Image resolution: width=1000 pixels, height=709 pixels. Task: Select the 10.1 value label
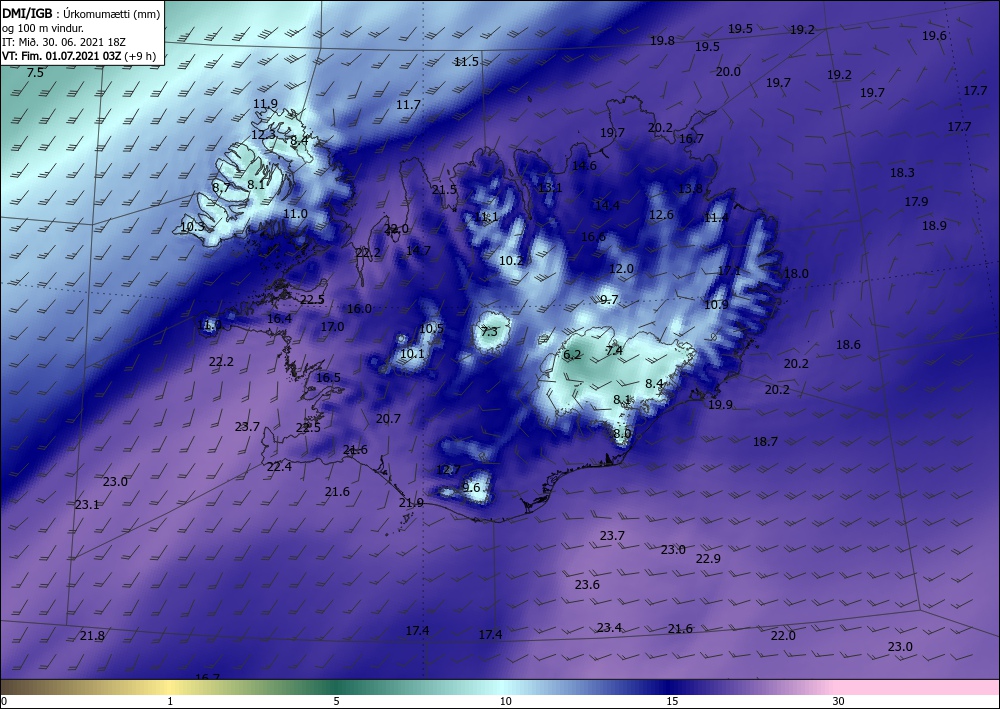tap(412, 353)
